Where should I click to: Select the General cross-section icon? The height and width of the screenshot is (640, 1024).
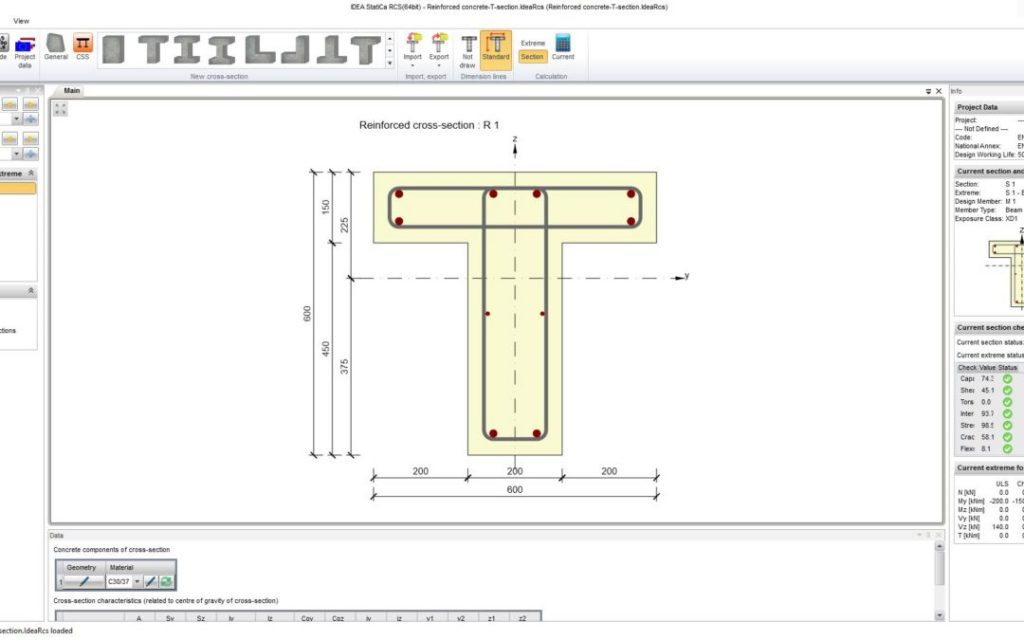pyautogui.click(x=56, y=48)
